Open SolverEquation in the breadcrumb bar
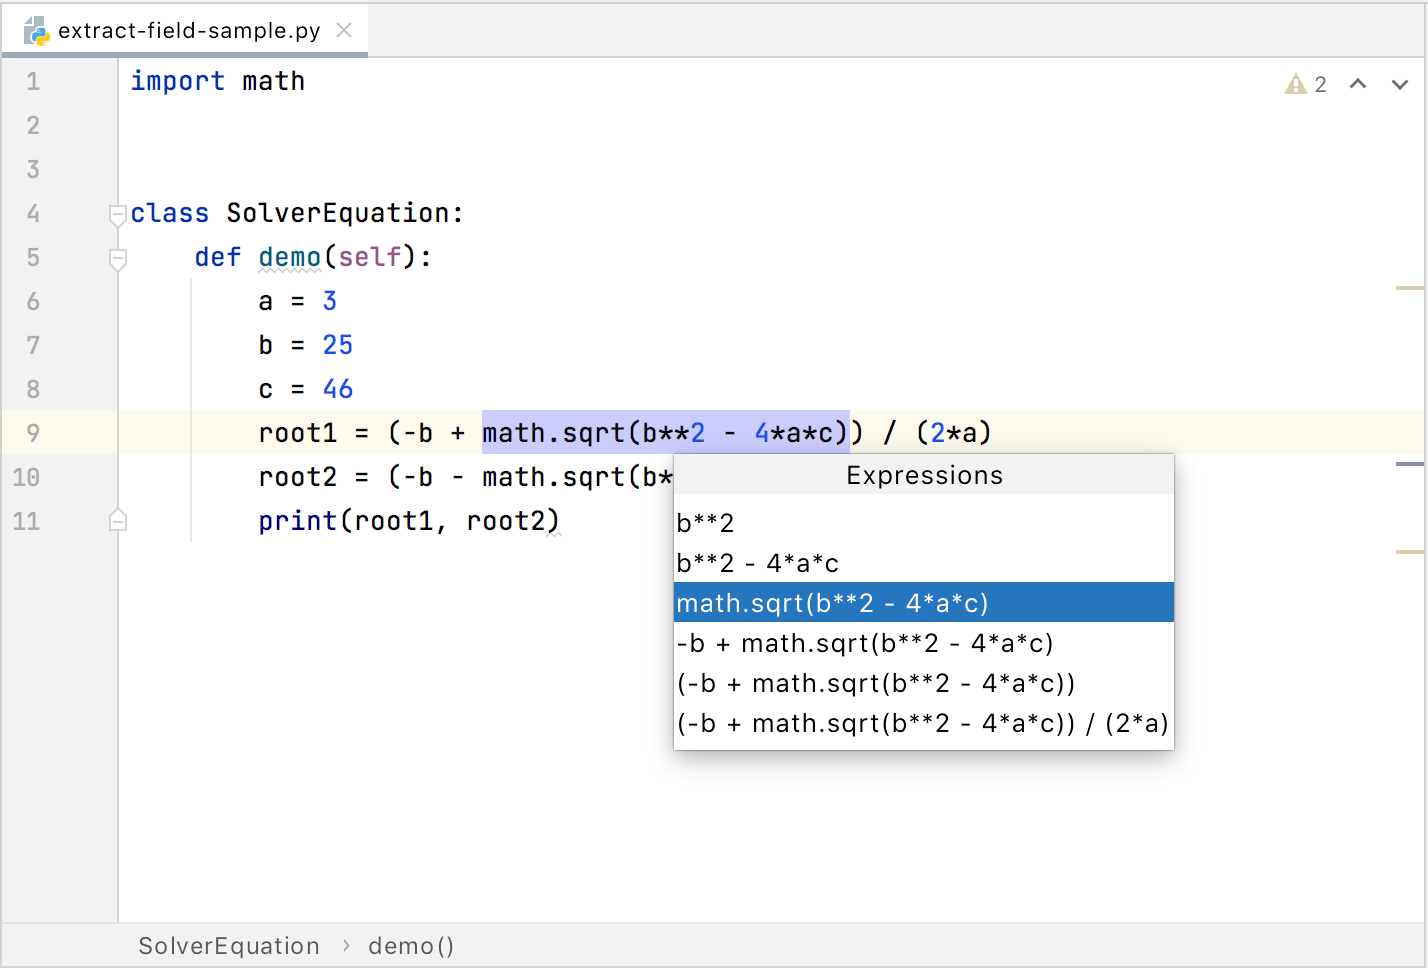Image resolution: width=1428 pixels, height=968 pixels. tap(229, 945)
